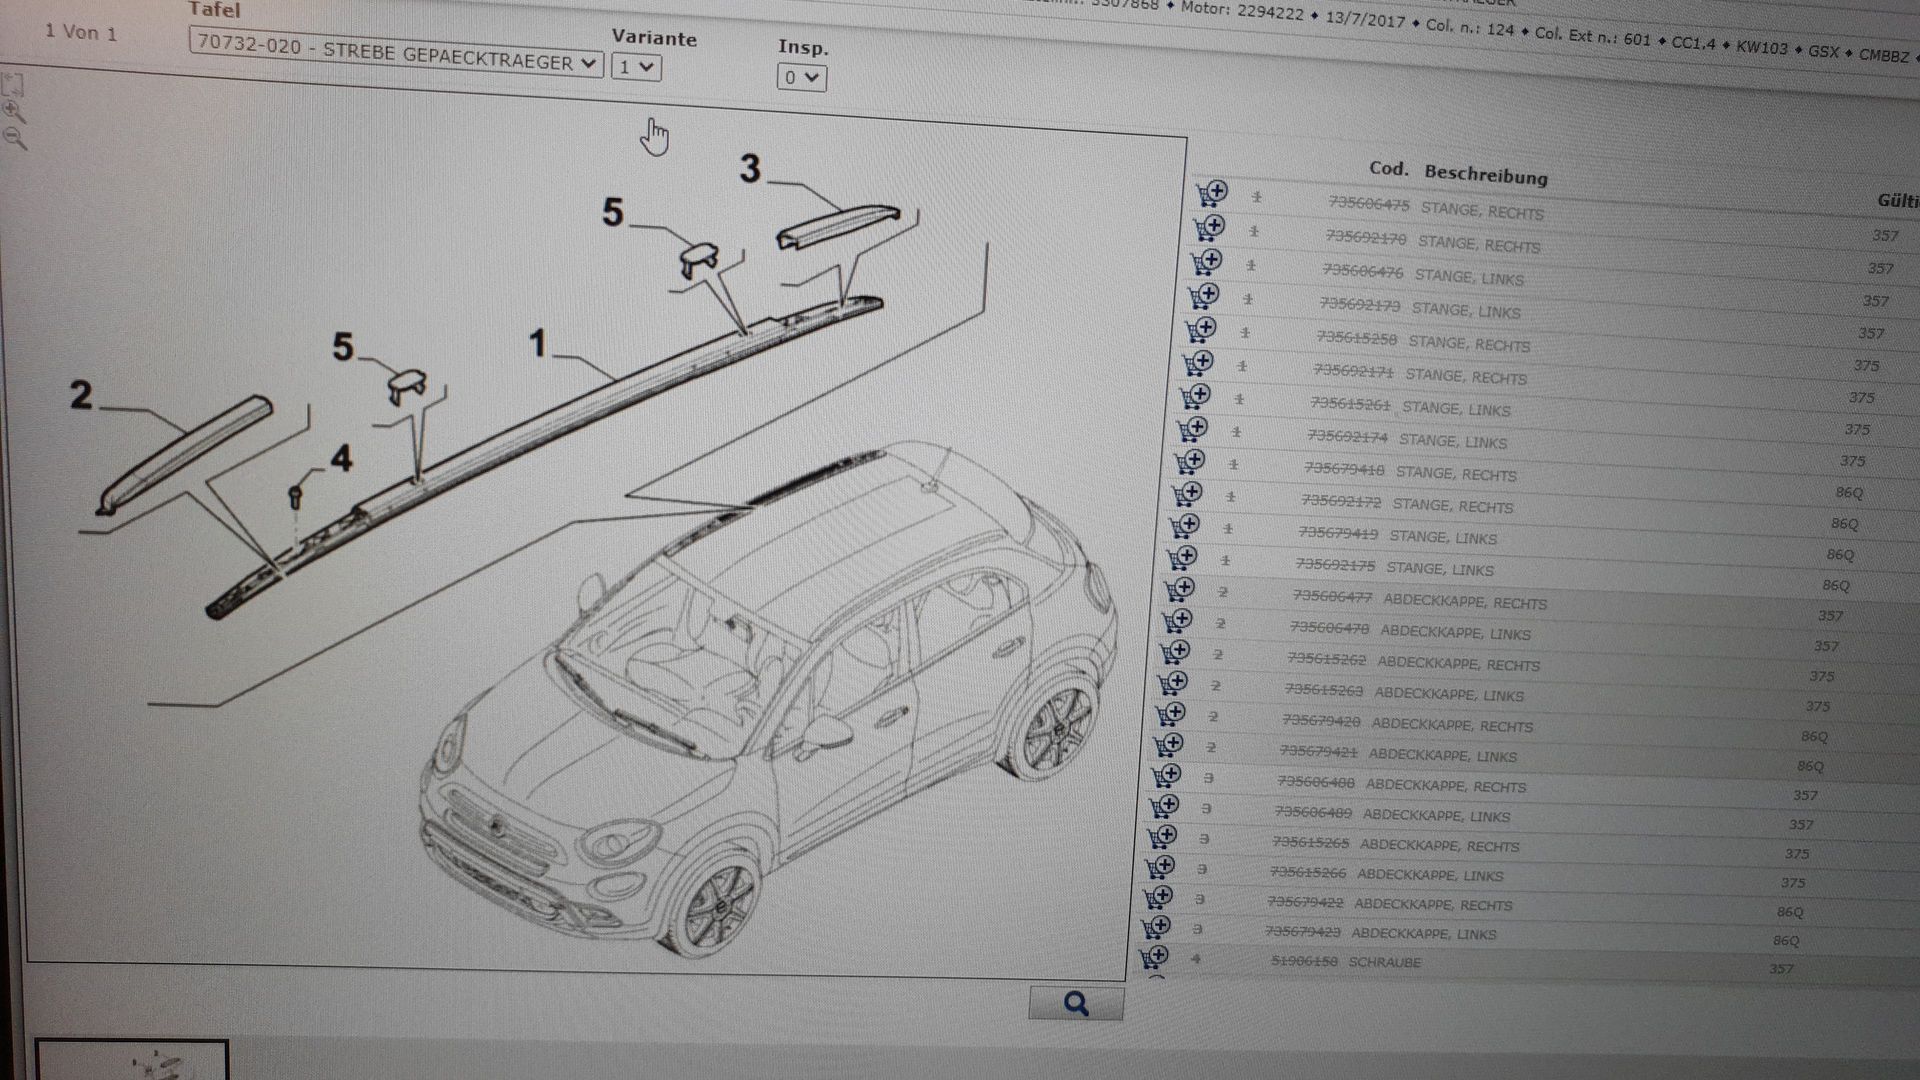Click the Cod. column header

pos(1387,168)
